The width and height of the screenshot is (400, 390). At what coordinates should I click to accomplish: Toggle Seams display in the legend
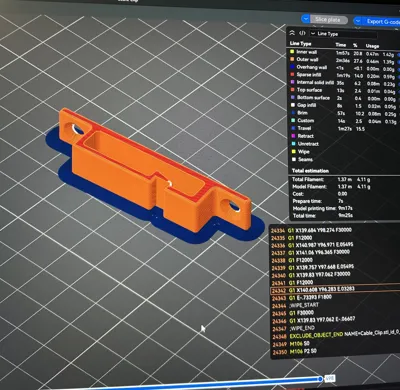point(302,159)
